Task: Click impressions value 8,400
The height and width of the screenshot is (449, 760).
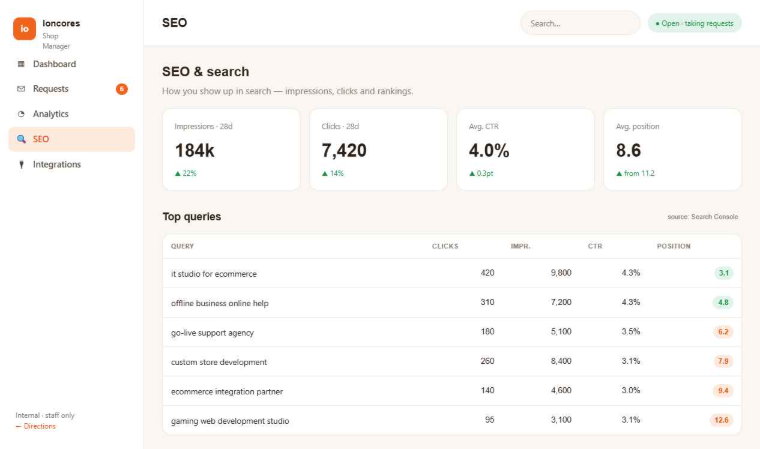Action: [x=561, y=361]
